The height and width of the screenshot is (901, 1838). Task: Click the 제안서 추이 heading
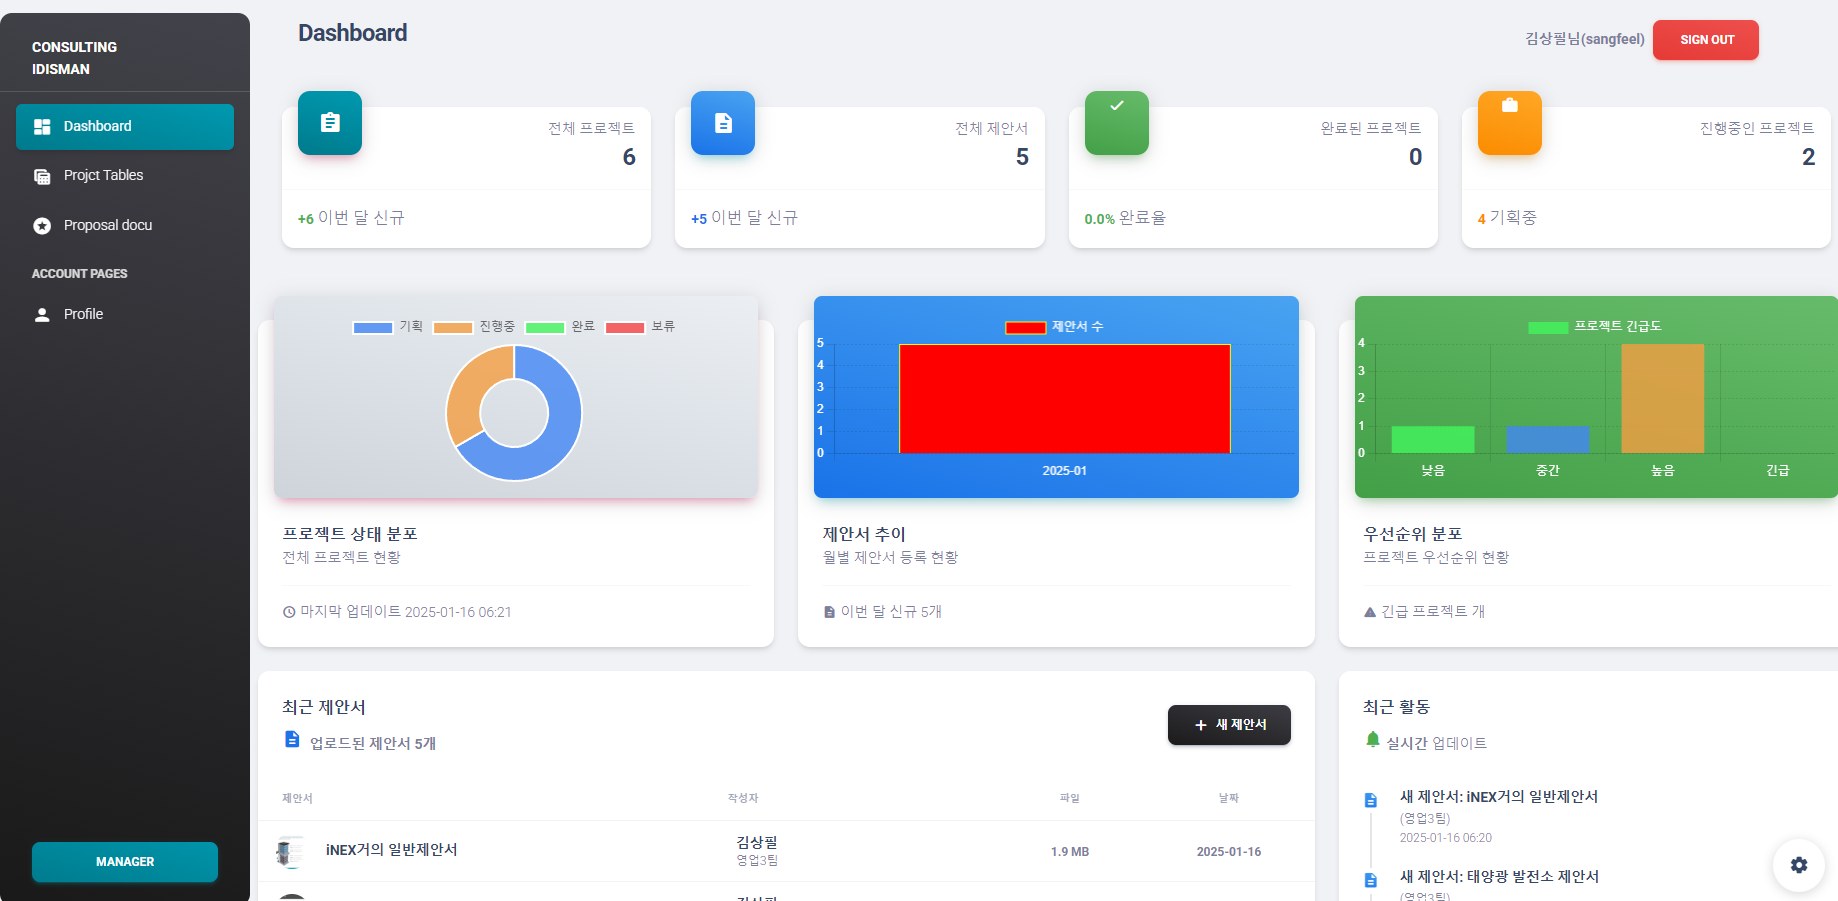pyautogui.click(x=864, y=534)
